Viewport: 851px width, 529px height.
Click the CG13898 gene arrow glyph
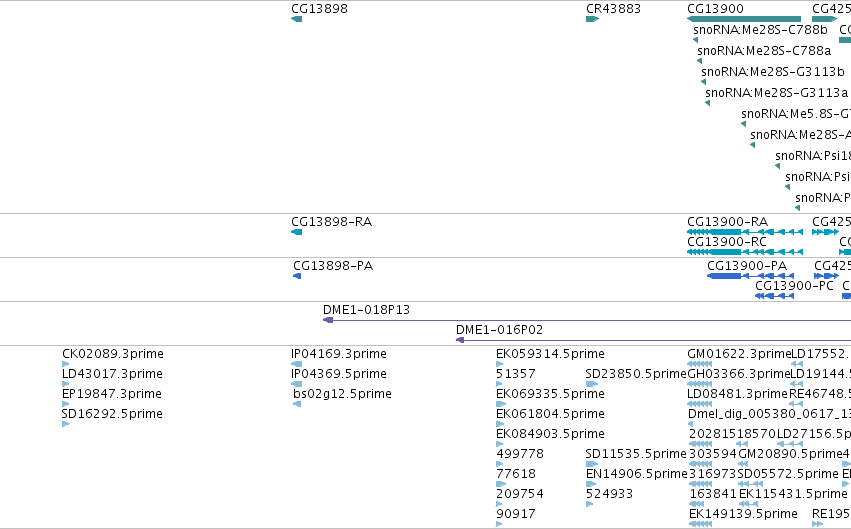pos(296,19)
